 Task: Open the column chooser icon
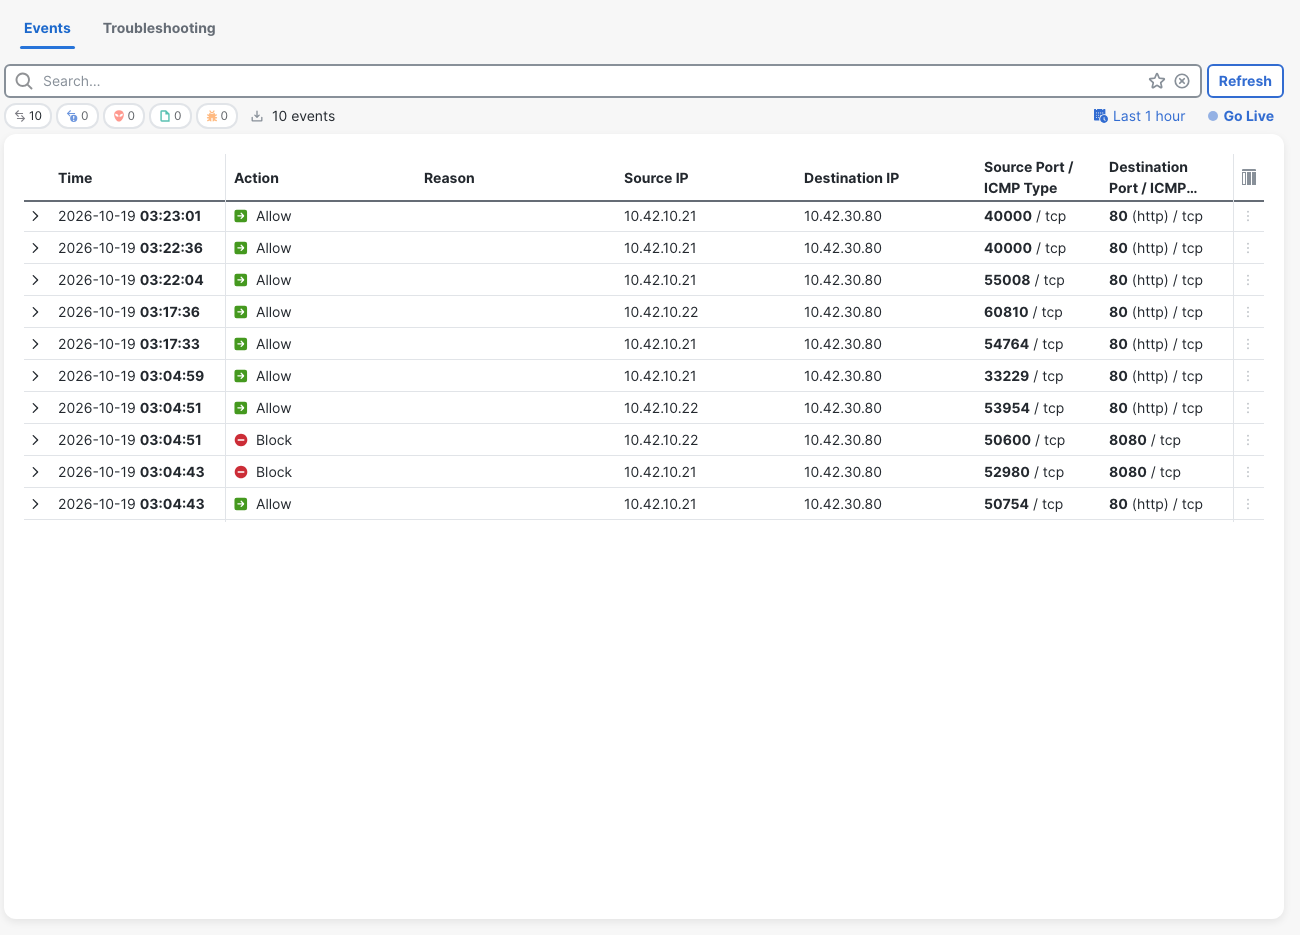(1249, 177)
